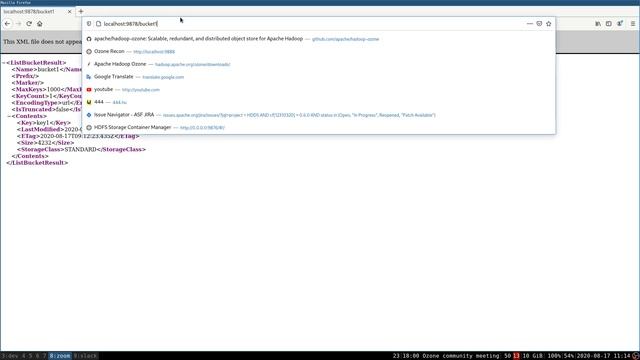Image resolution: width=640 pixels, height=360 pixels.
Task: Reload the current page
Action: point(29,24)
